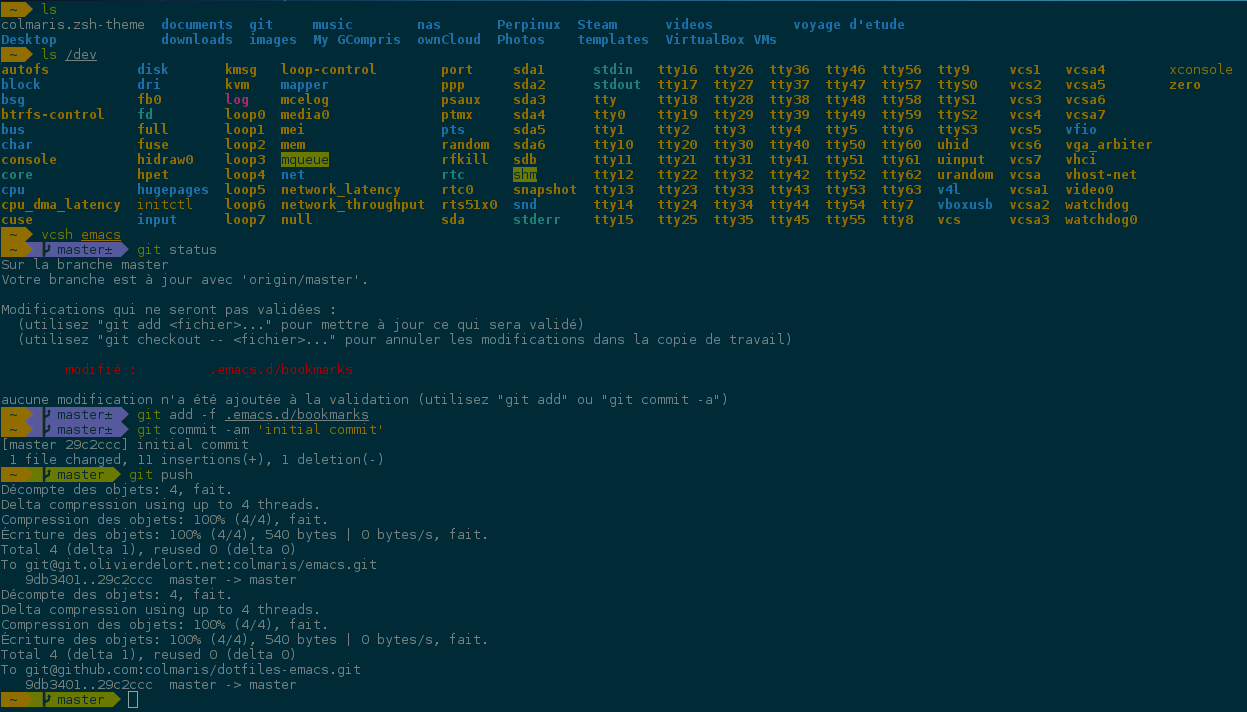
Task: Click the voyage d'etude folder name
Action: (848, 25)
